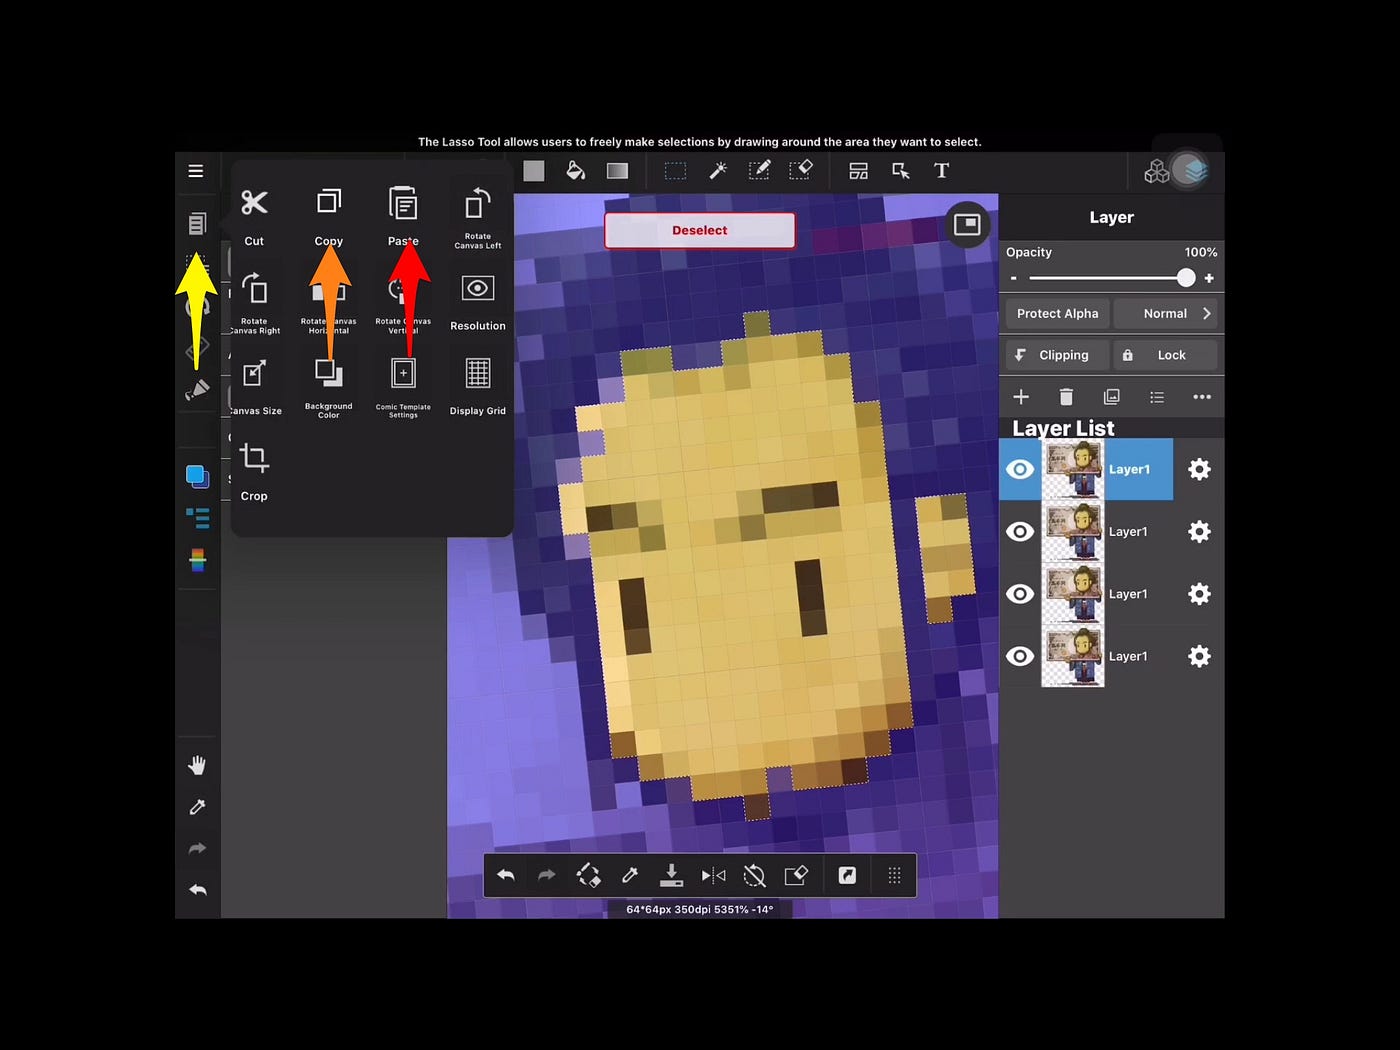Select the sidebar Eyedropper tool
The image size is (1400, 1050).
point(197,807)
